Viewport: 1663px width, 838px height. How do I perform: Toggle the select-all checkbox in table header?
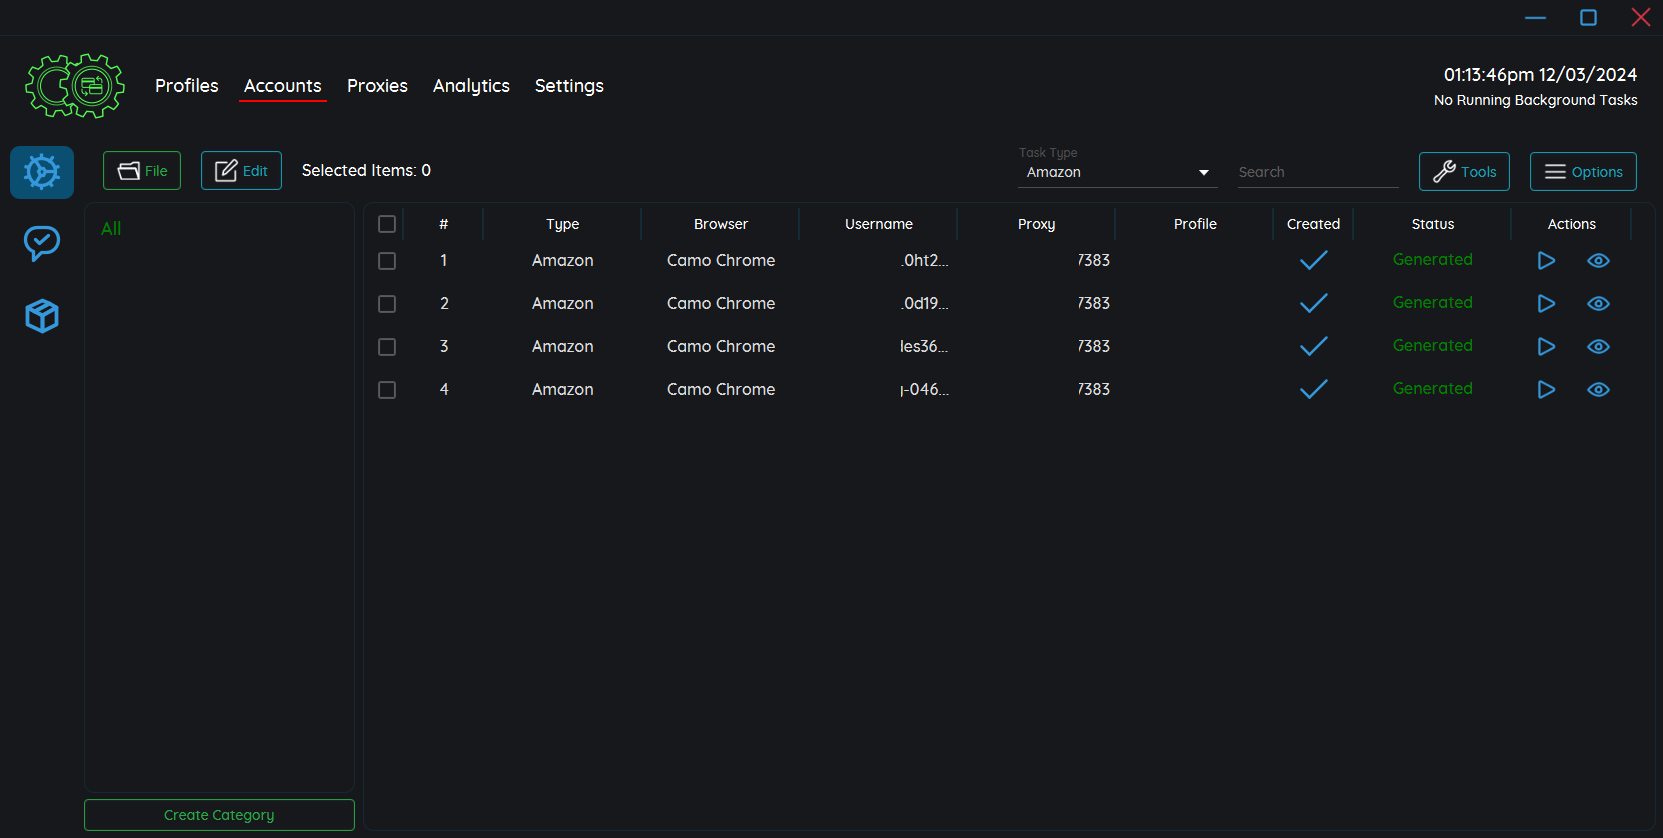point(387,224)
